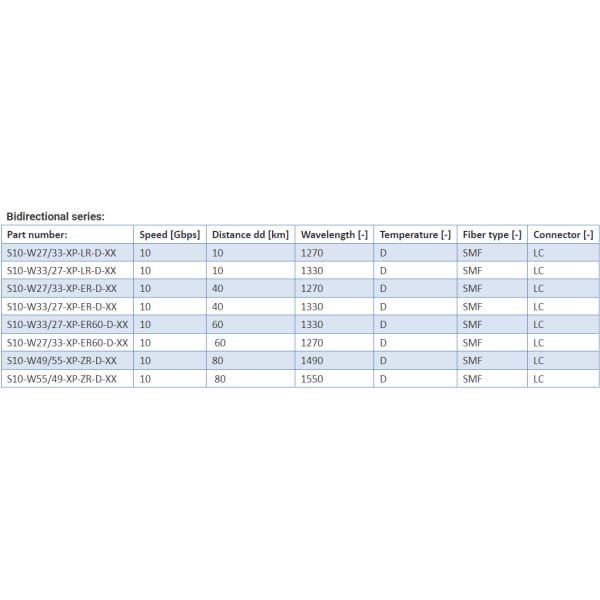This screenshot has width=600, height=600.
Task: Click the 'Connector [-]' column header
Action: (563, 235)
